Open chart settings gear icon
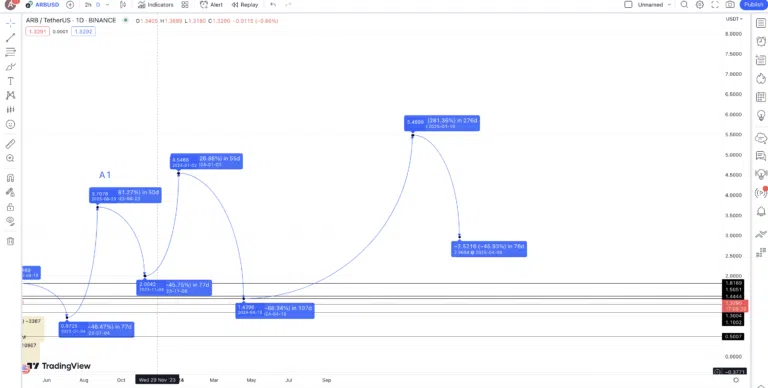 click(x=699, y=5)
